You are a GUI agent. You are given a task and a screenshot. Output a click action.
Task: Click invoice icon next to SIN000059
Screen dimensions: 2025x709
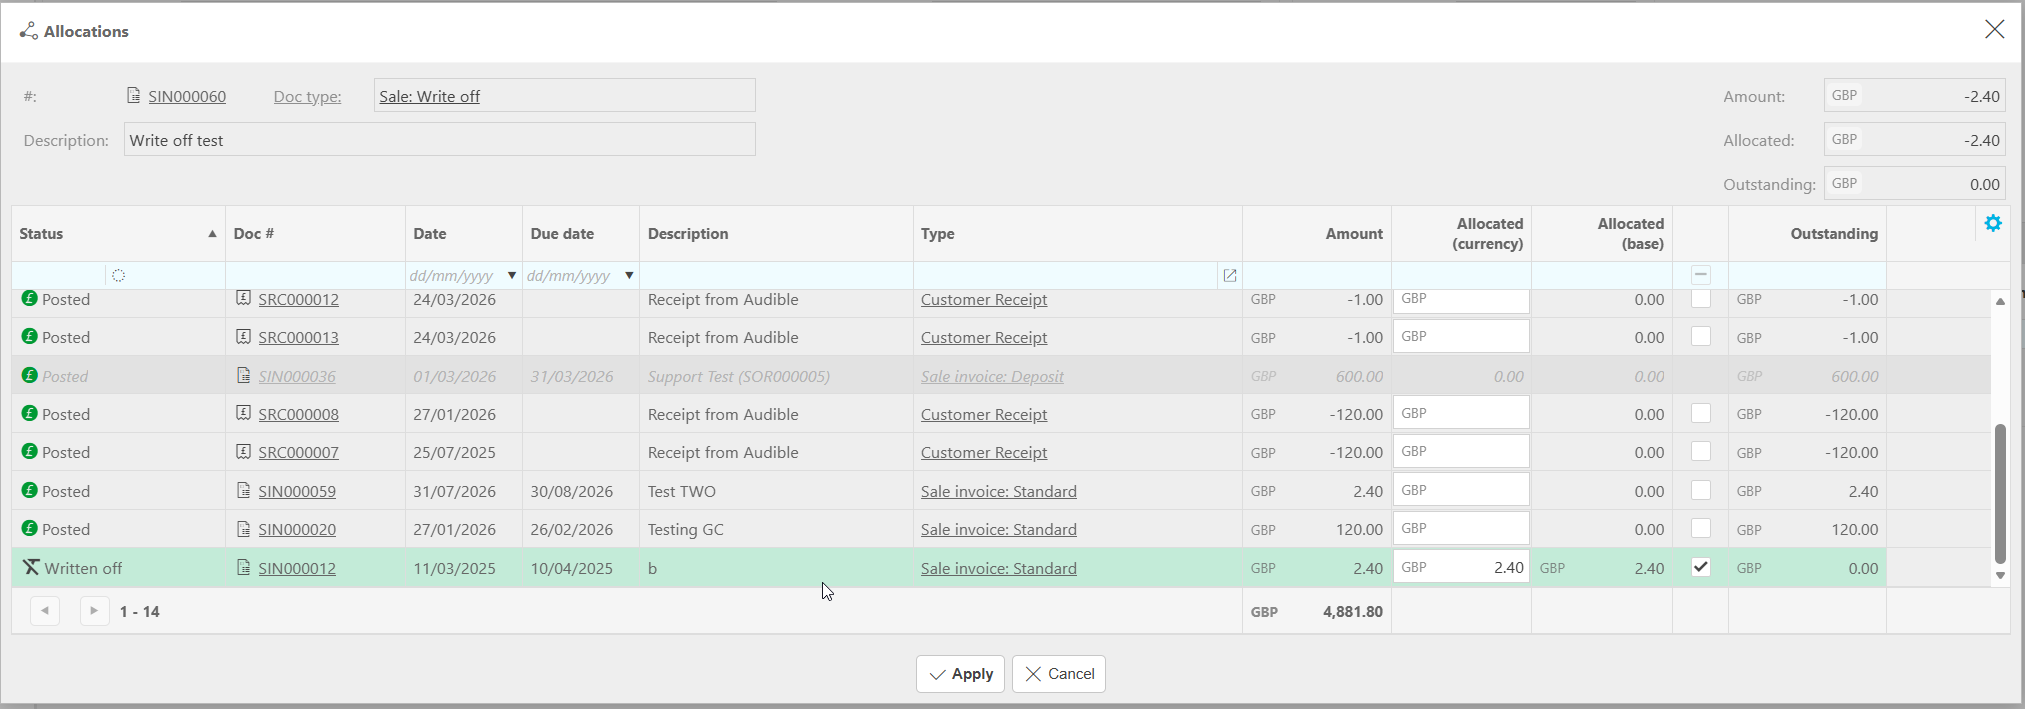click(243, 490)
